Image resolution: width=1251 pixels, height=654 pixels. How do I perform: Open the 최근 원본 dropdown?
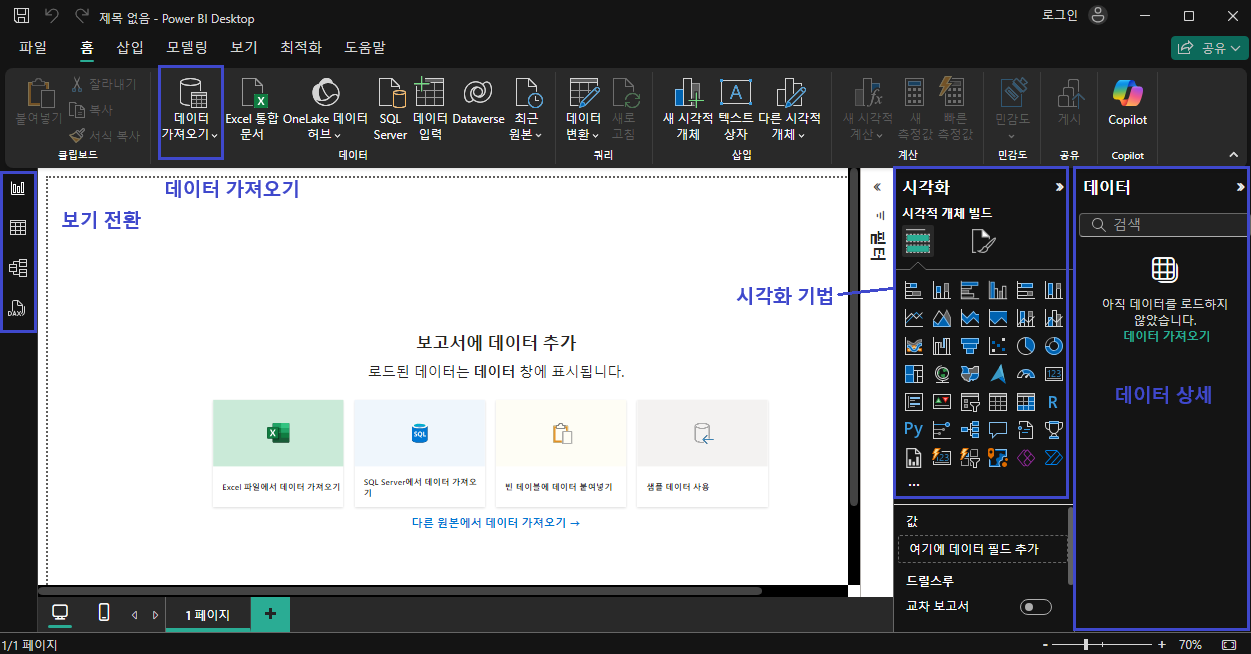(526, 109)
